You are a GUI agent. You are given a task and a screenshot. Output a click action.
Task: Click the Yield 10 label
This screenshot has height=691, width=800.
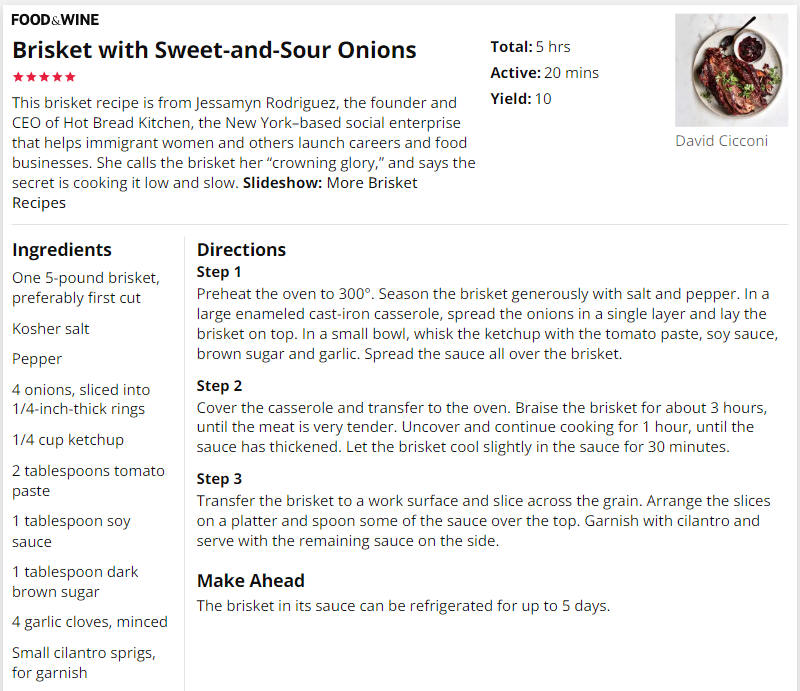coord(521,98)
